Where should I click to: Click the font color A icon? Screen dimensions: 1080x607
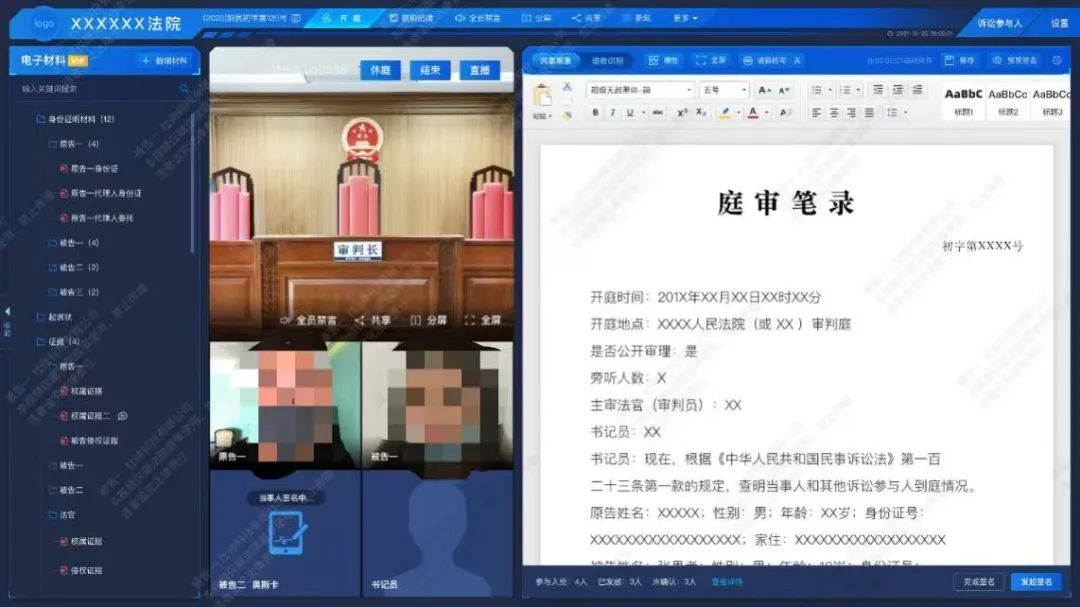tap(753, 112)
